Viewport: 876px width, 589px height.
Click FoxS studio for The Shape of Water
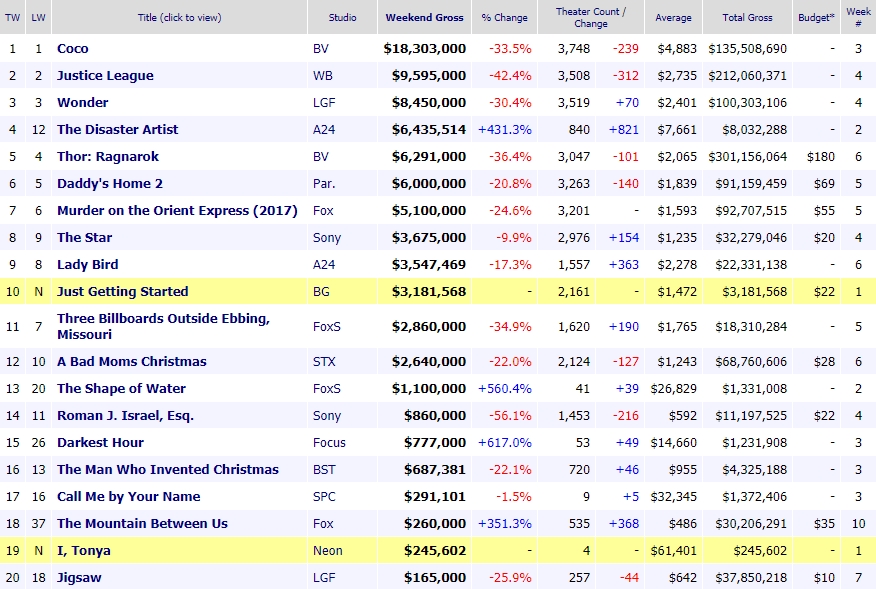point(326,389)
